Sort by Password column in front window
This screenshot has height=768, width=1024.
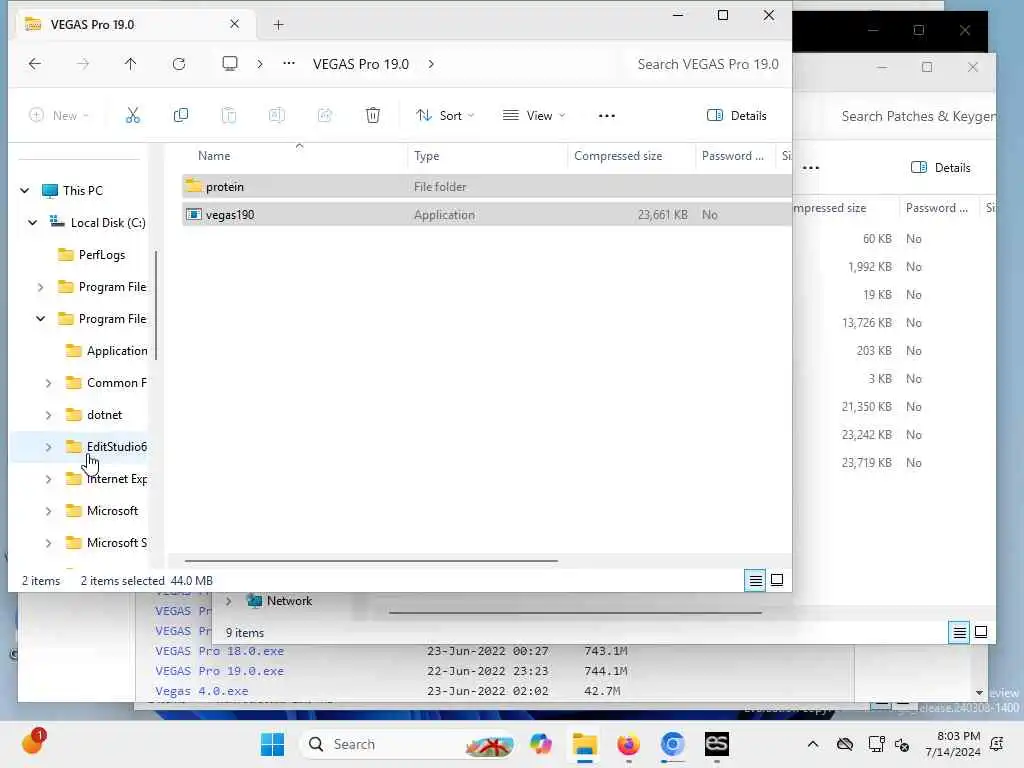point(732,156)
